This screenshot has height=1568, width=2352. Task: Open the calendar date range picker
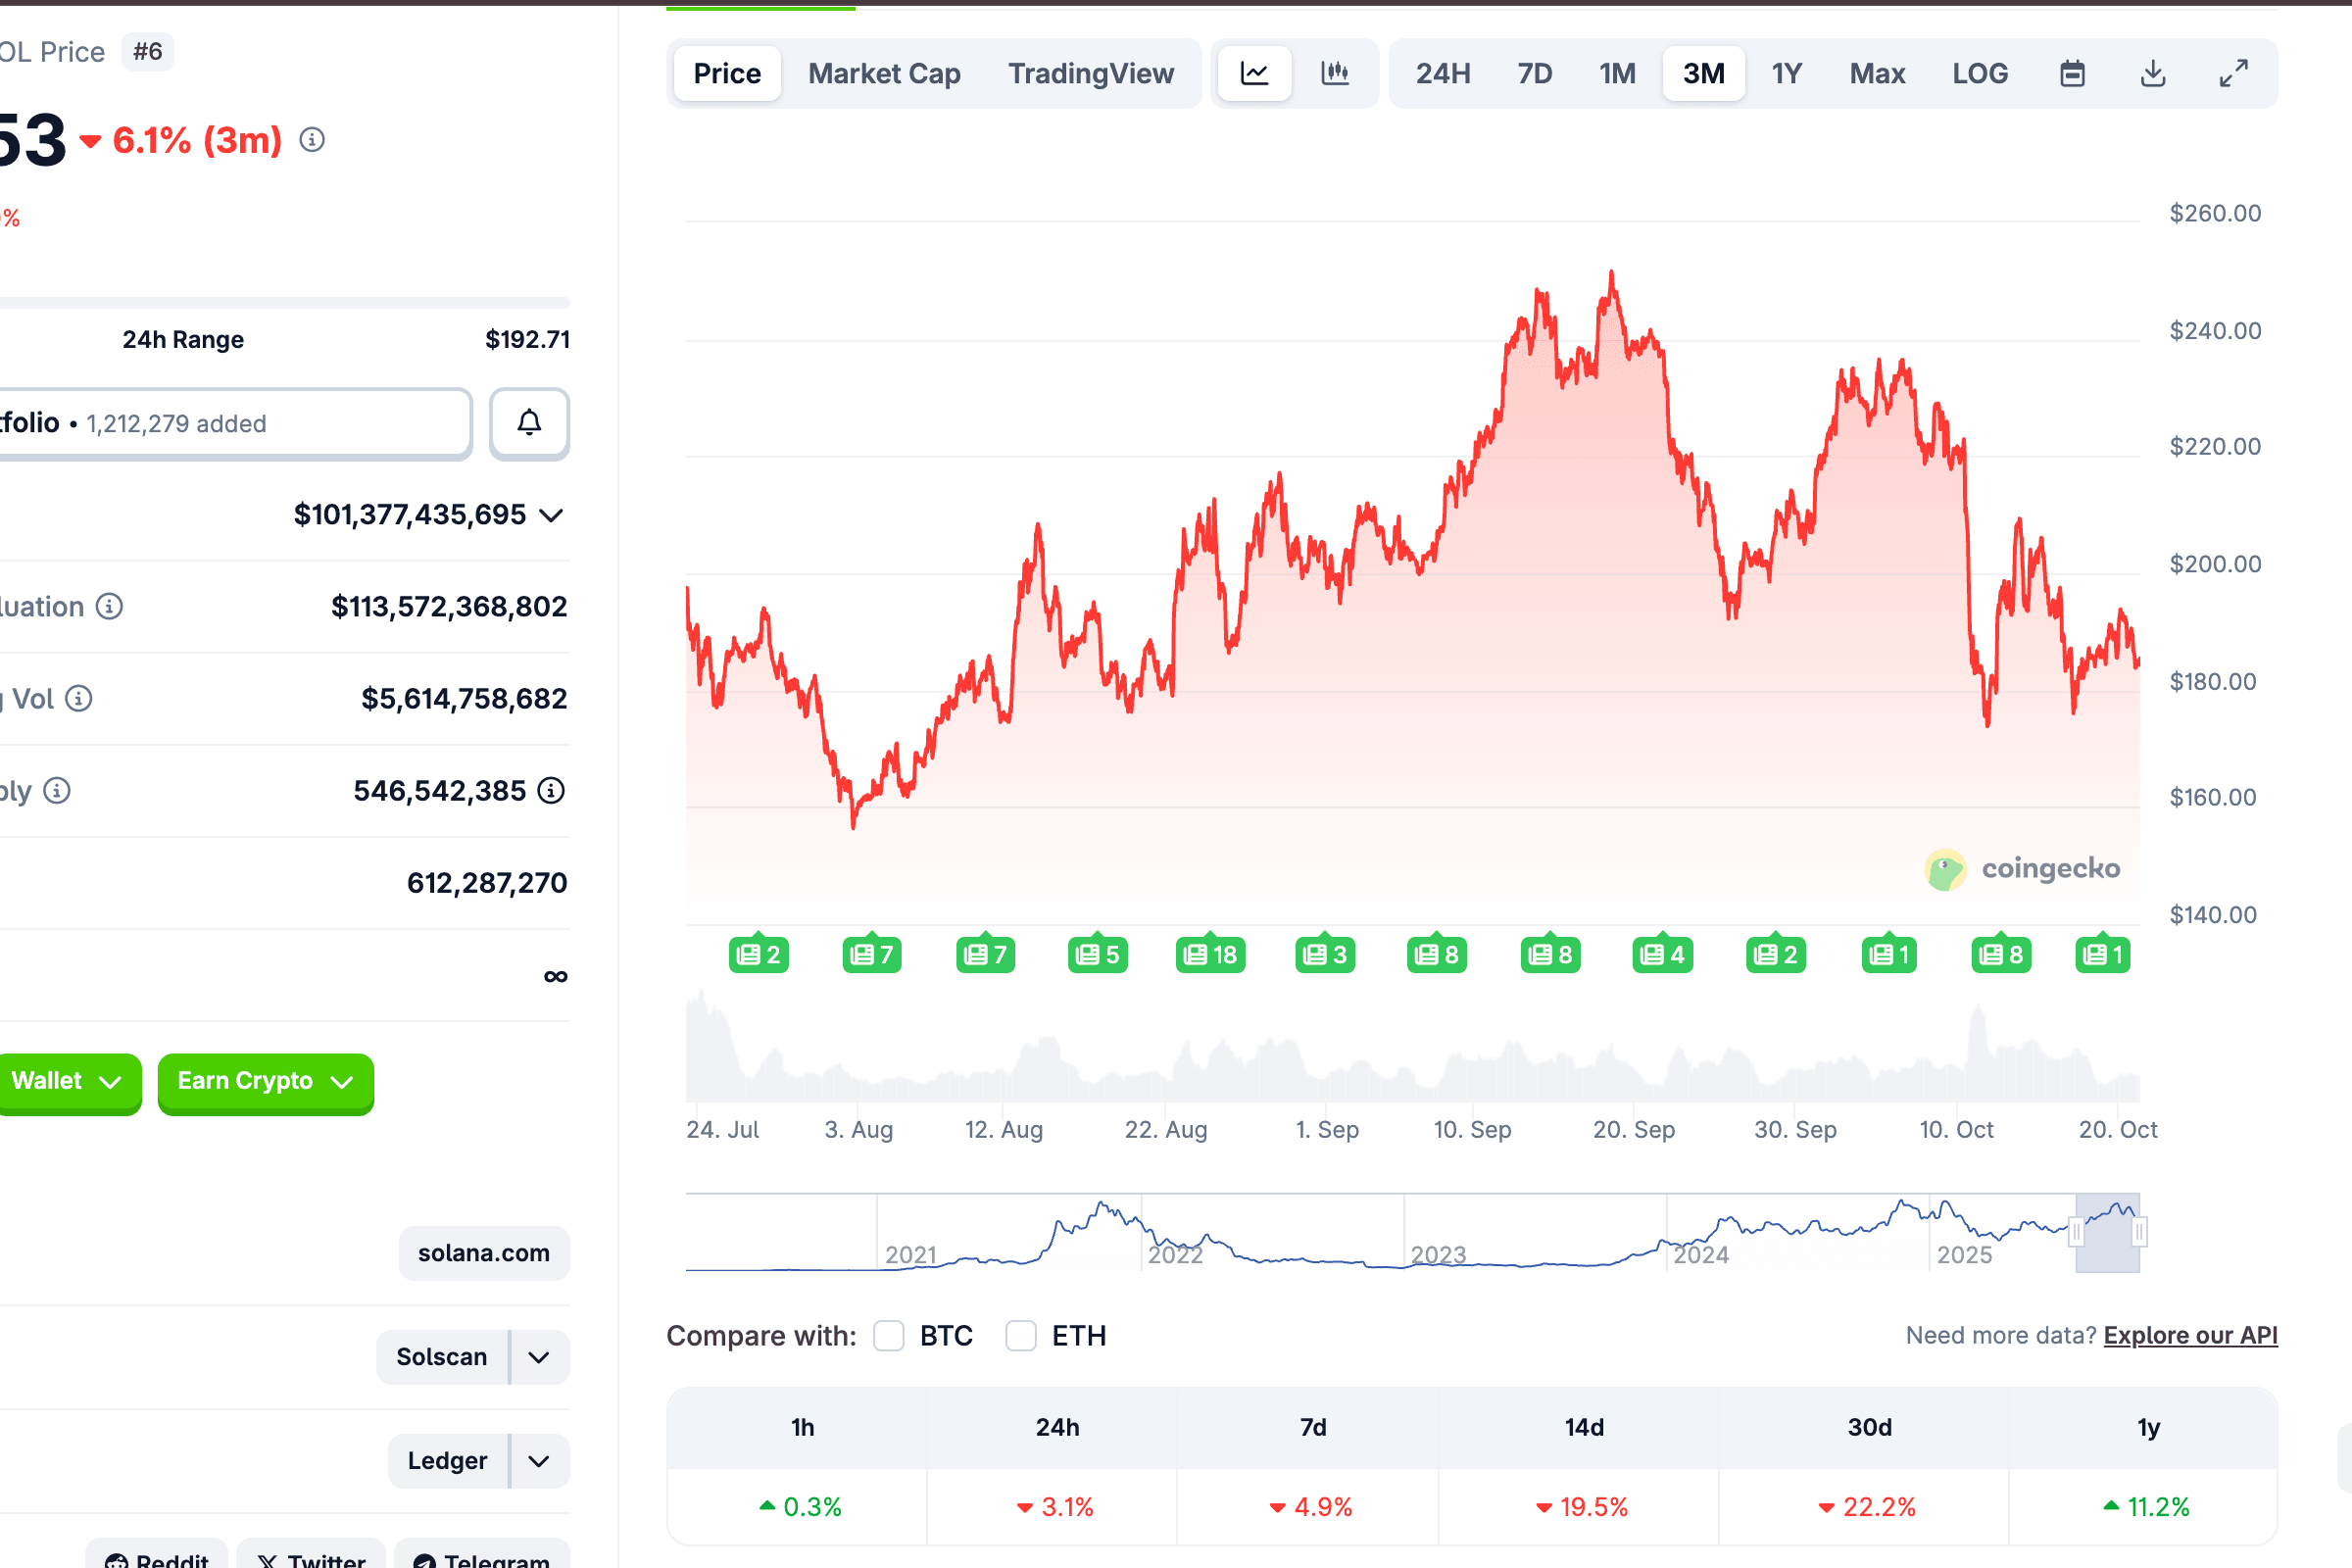(2072, 73)
